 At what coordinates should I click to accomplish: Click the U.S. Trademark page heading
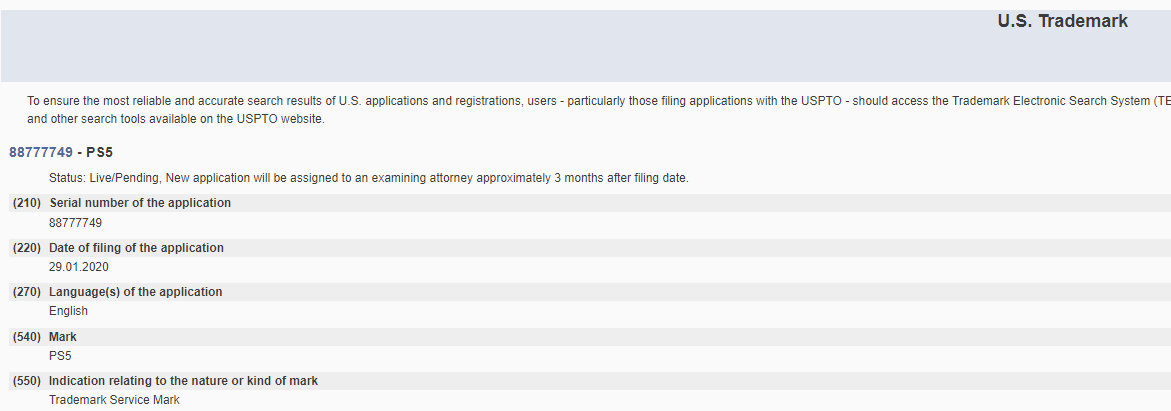[x=1062, y=21]
